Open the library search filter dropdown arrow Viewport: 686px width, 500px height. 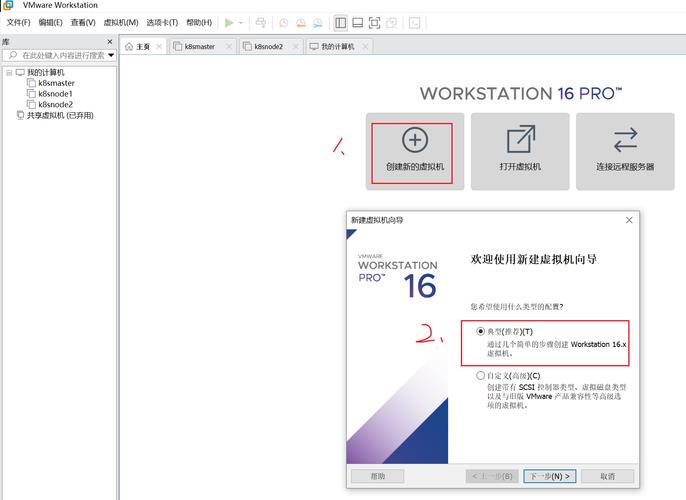(111, 55)
